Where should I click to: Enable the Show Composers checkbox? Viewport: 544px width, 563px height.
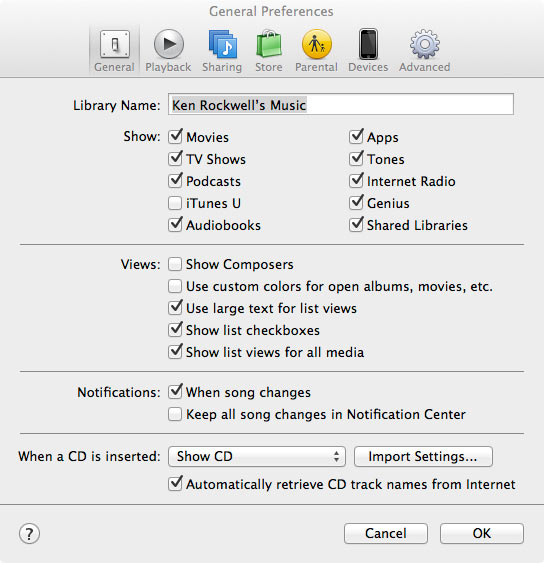click(x=175, y=264)
